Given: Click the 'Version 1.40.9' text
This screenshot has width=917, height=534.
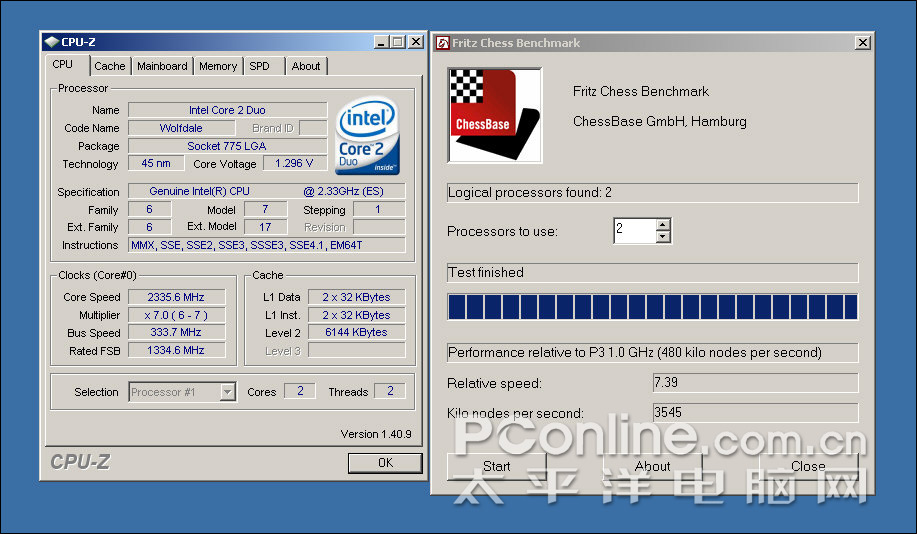Looking at the screenshot, I should (376, 434).
